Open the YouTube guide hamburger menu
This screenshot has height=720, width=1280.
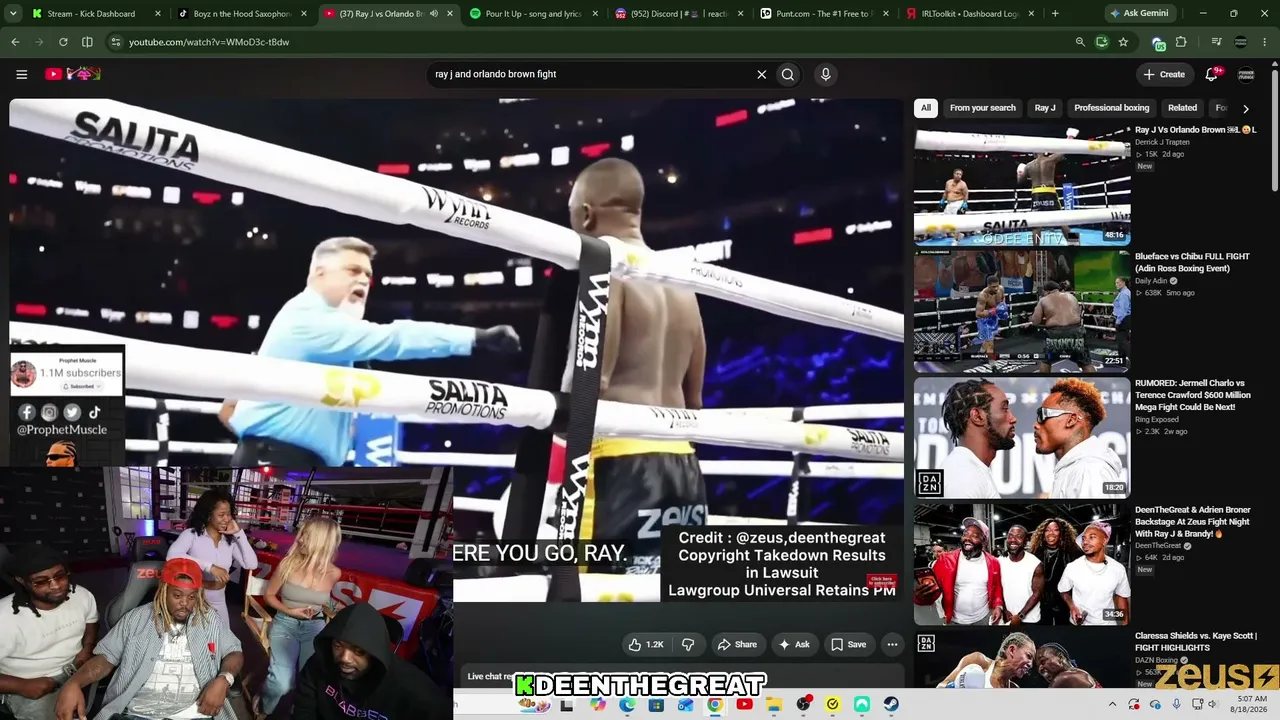click(21, 74)
